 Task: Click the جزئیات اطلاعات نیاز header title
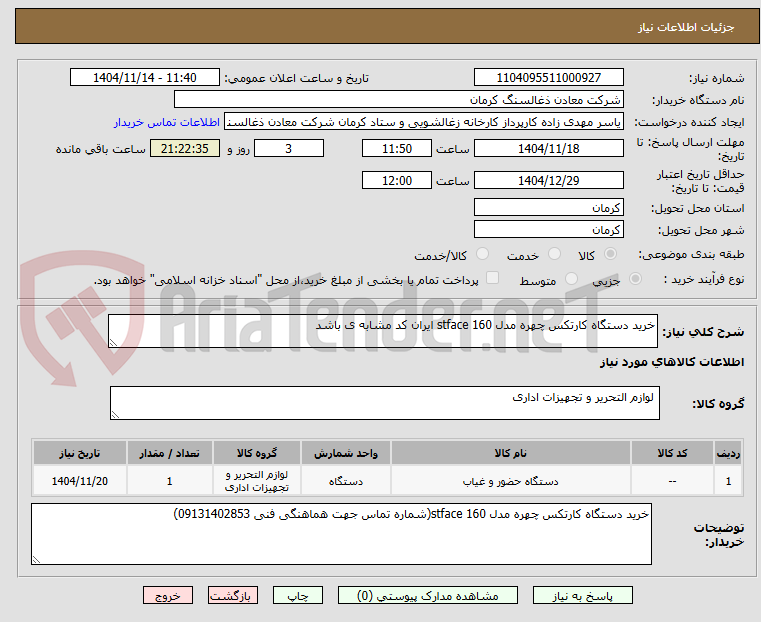(x=686, y=27)
